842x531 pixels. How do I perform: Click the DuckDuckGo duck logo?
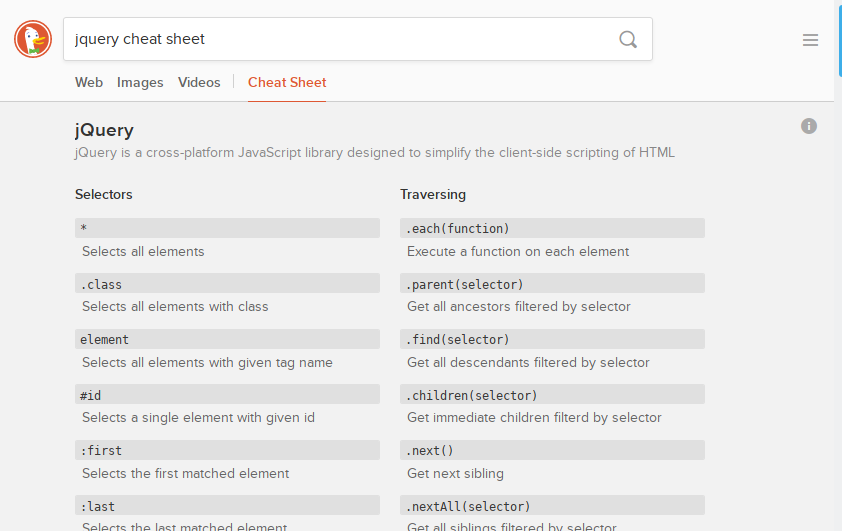[x=33, y=39]
